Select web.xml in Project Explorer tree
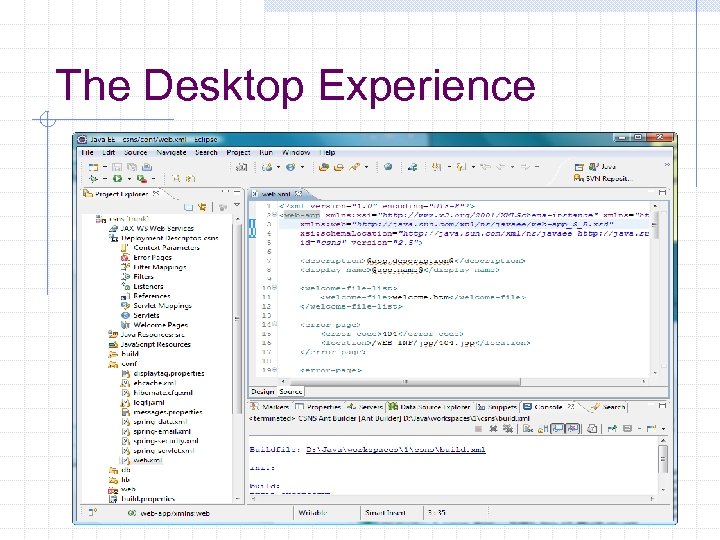Image resolution: width=720 pixels, height=540 pixels. (x=142, y=461)
